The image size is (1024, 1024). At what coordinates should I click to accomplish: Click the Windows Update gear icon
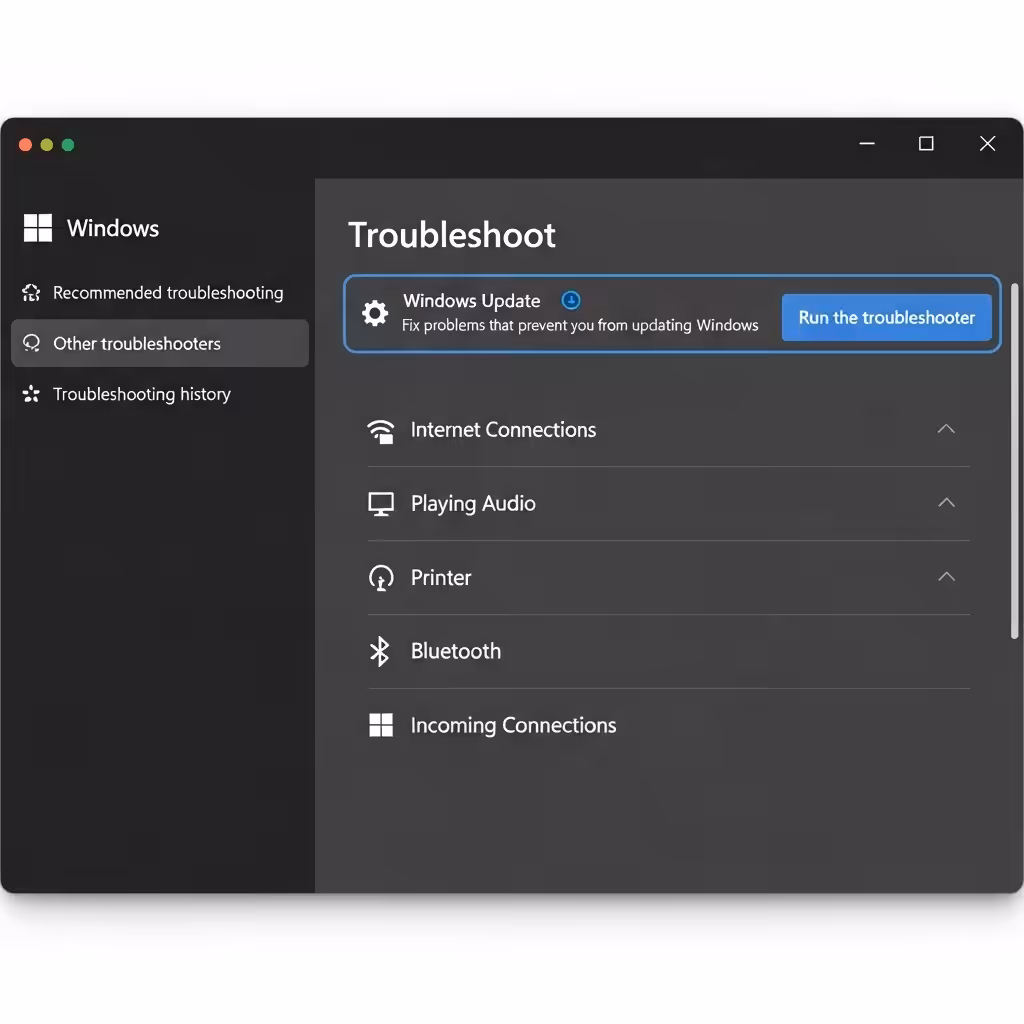point(375,313)
